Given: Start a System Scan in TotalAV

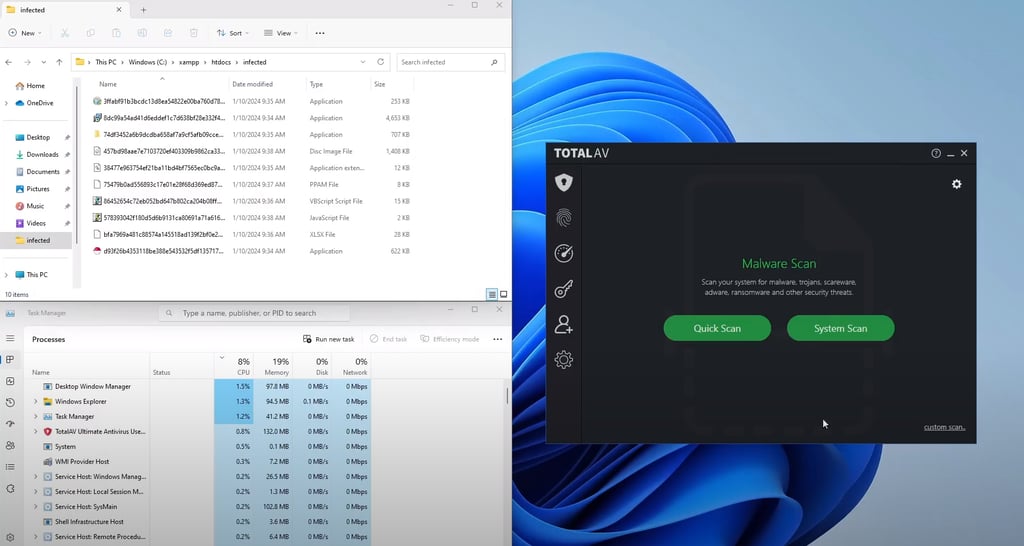Looking at the screenshot, I should pos(840,329).
